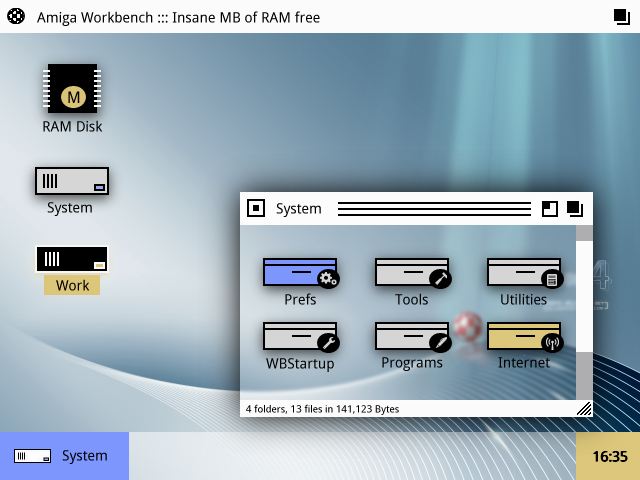Click the System window zoom gadget
This screenshot has width=640, height=480.
click(x=549, y=209)
